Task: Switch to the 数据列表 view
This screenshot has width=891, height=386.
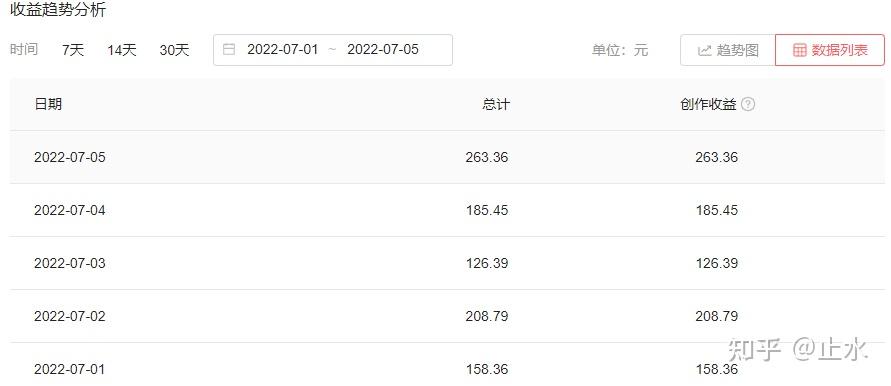Action: pyautogui.click(x=830, y=50)
